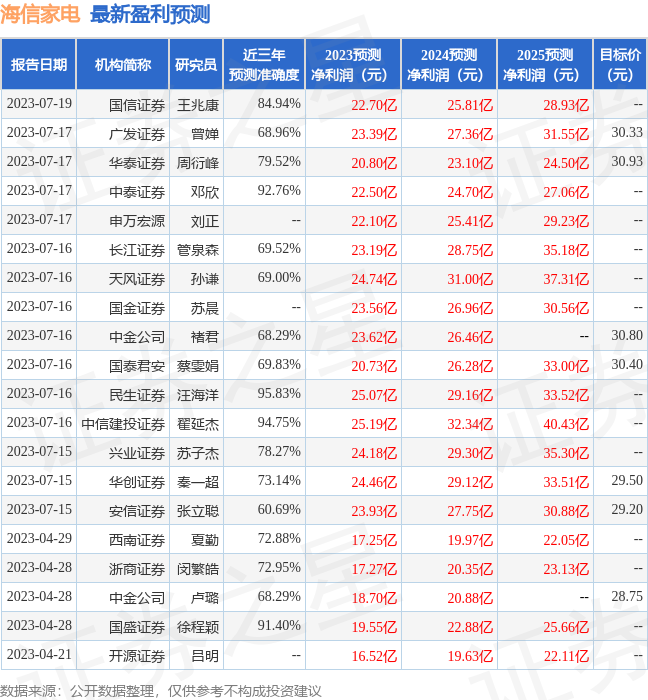Click 2025 forecast 35.18亿
Image resolution: width=648 pixels, height=700 pixels.
(566, 250)
